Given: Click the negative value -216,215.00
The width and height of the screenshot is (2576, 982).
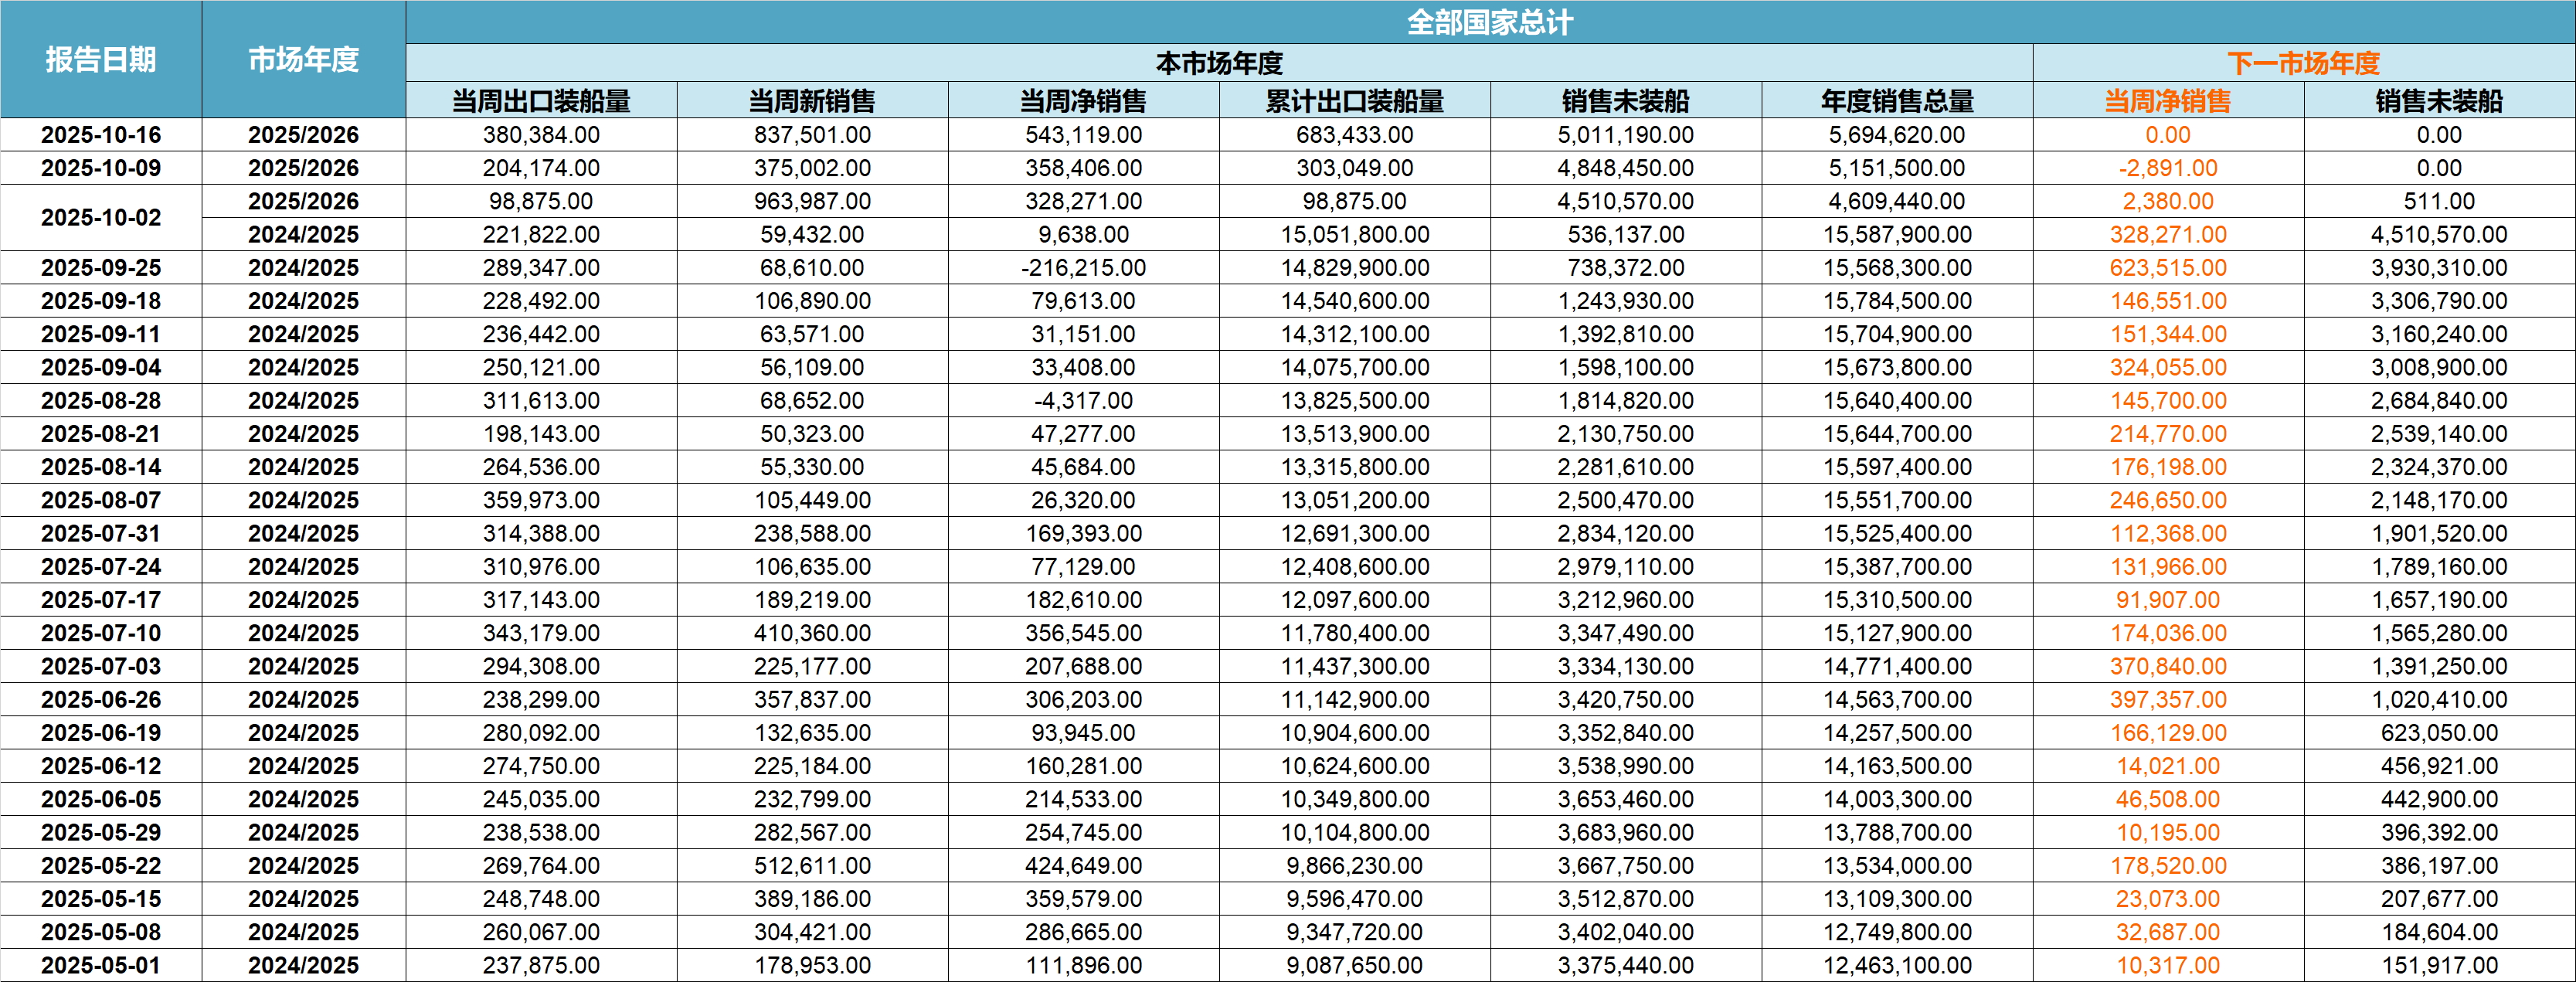Looking at the screenshot, I should pyautogui.click(x=1083, y=268).
